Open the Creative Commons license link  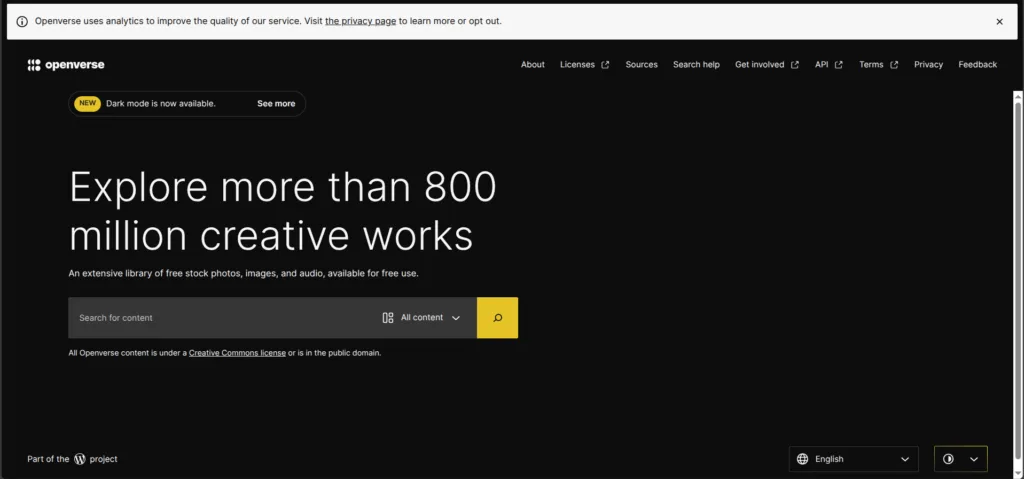pyautogui.click(x=237, y=353)
